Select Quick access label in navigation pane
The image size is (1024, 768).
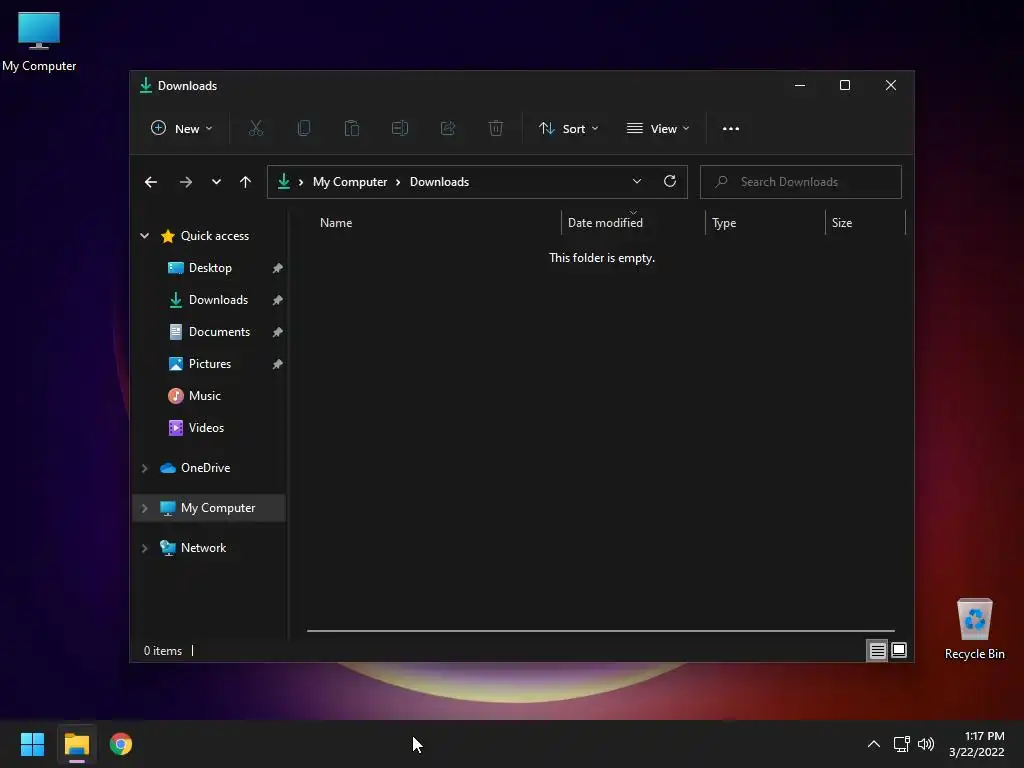(x=215, y=236)
